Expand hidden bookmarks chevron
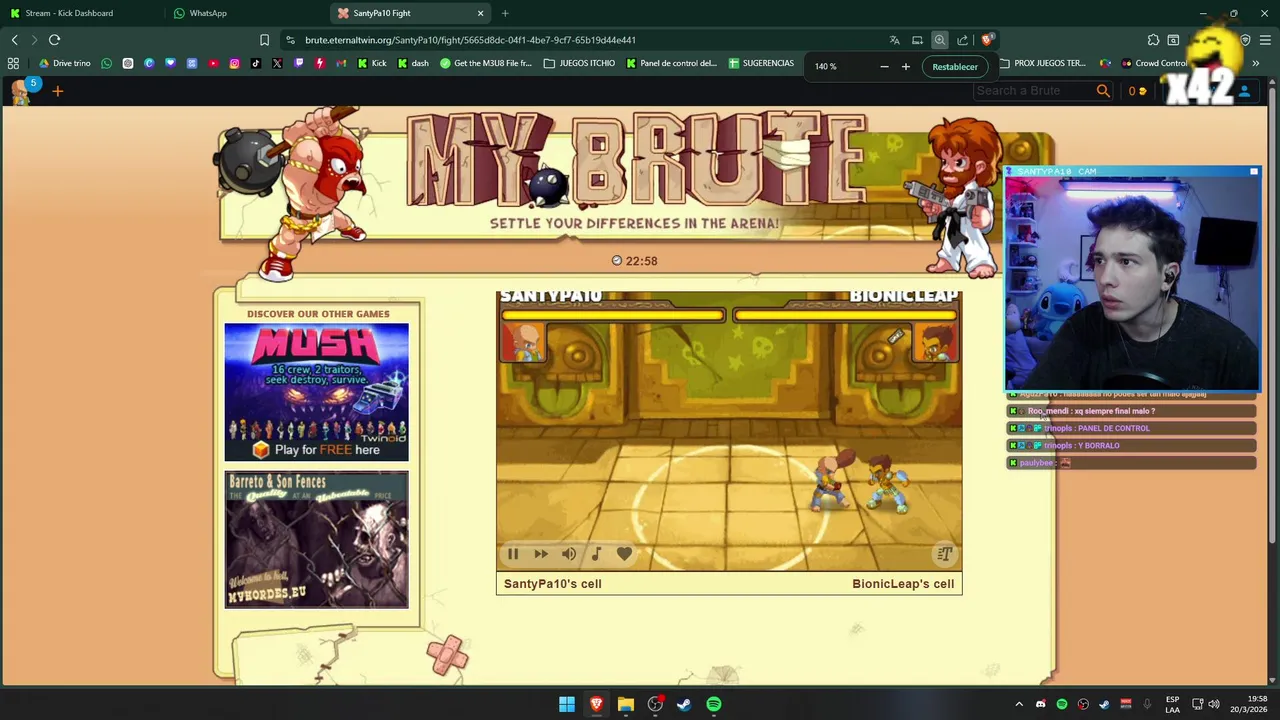The image size is (1280, 720). (1255, 63)
